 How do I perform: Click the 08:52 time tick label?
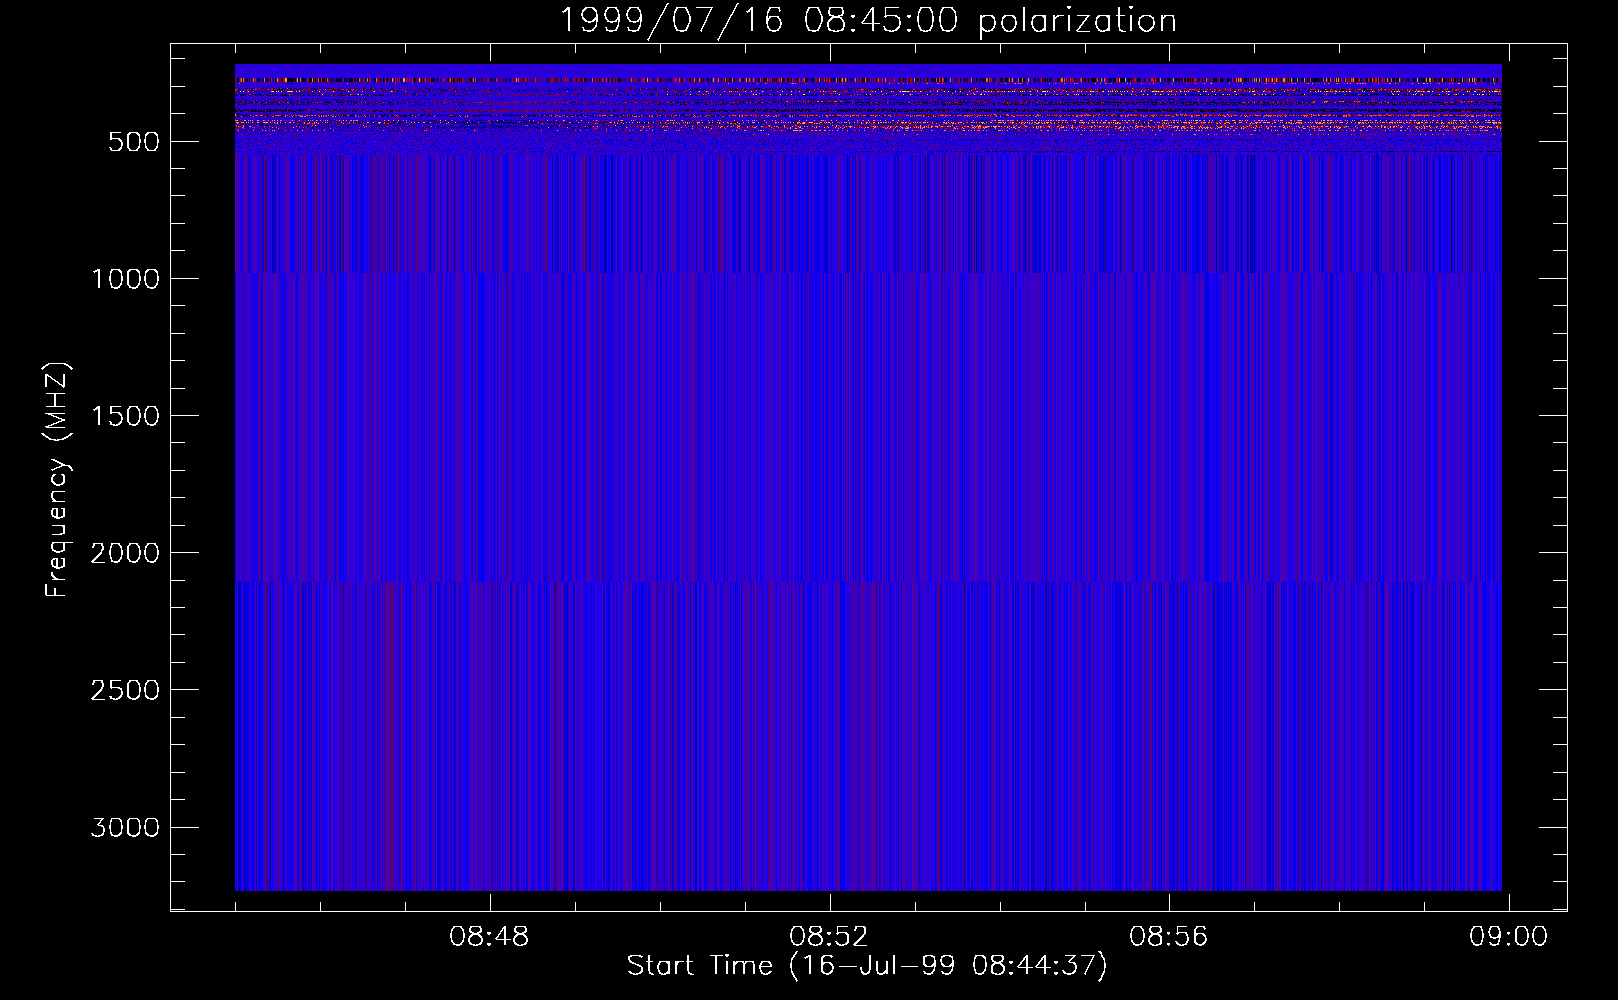(x=829, y=937)
